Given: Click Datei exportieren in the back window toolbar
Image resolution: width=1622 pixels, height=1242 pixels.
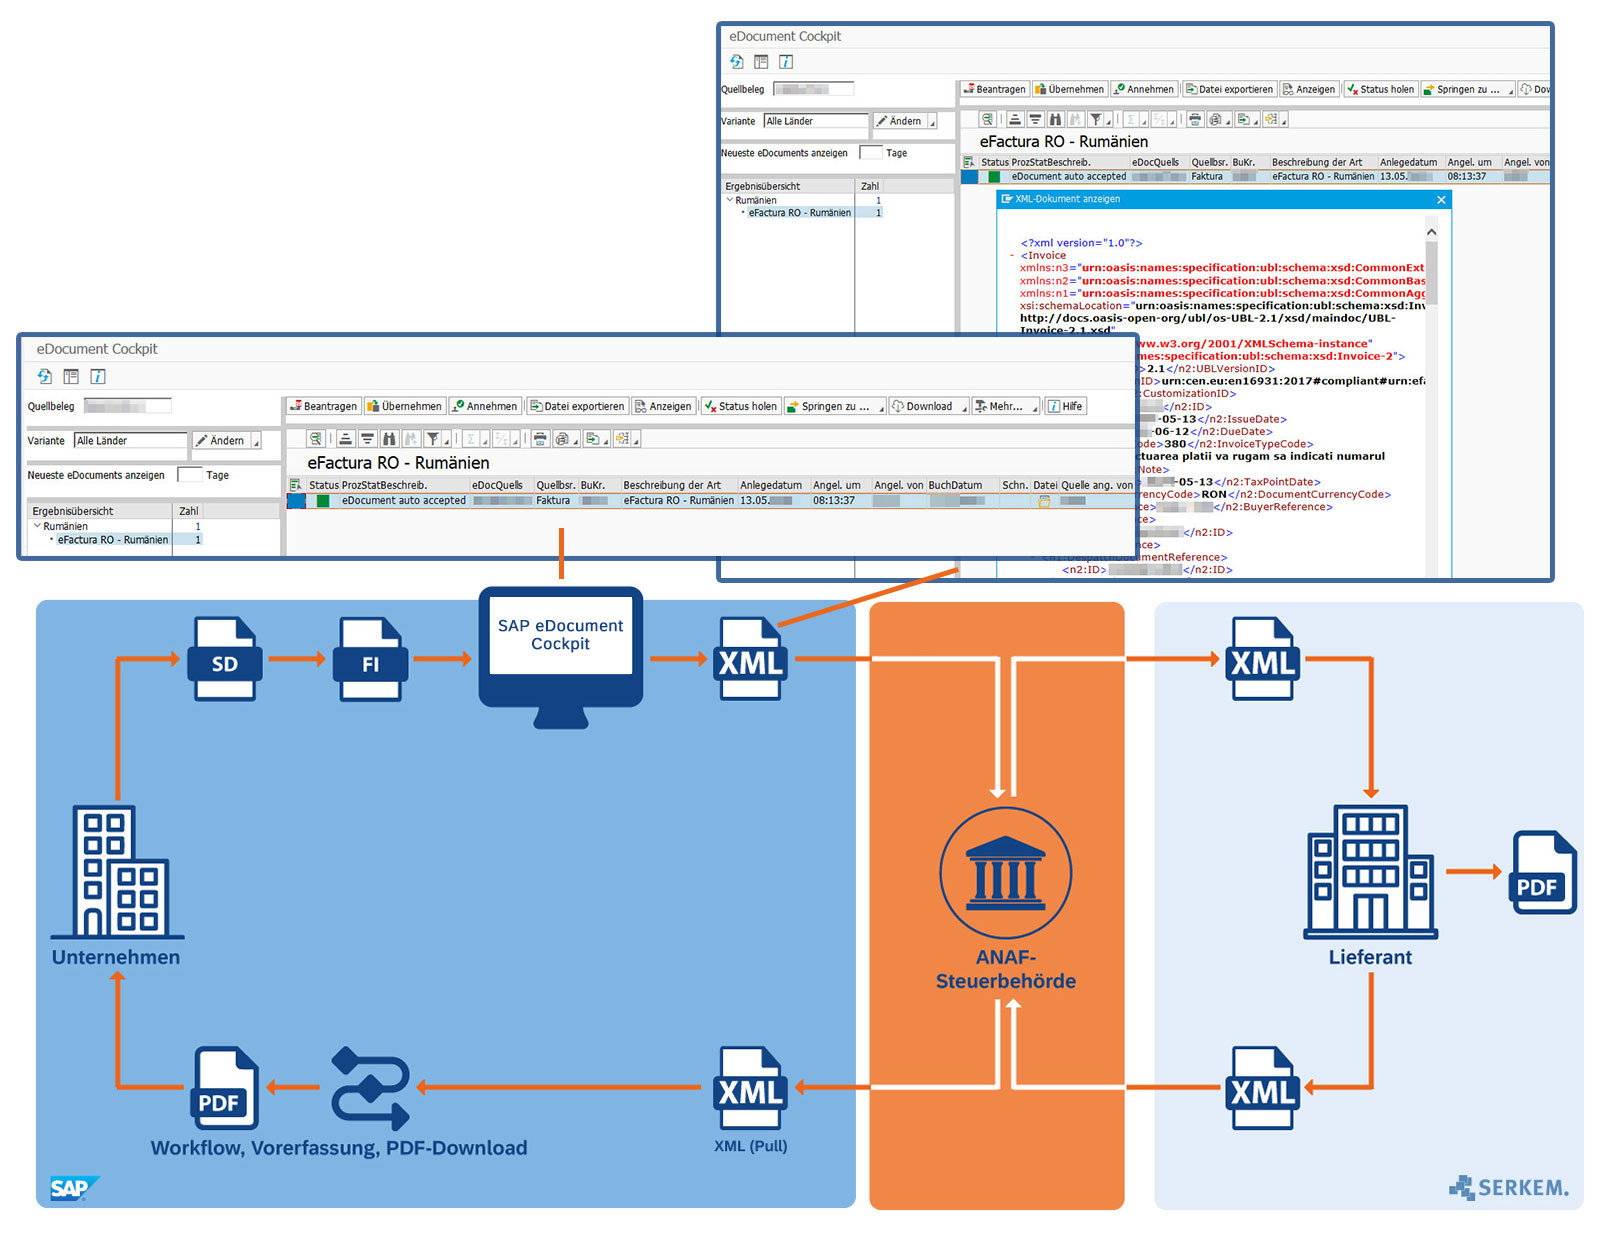Looking at the screenshot, I should pyautogui.click(x=1229, y=90).
